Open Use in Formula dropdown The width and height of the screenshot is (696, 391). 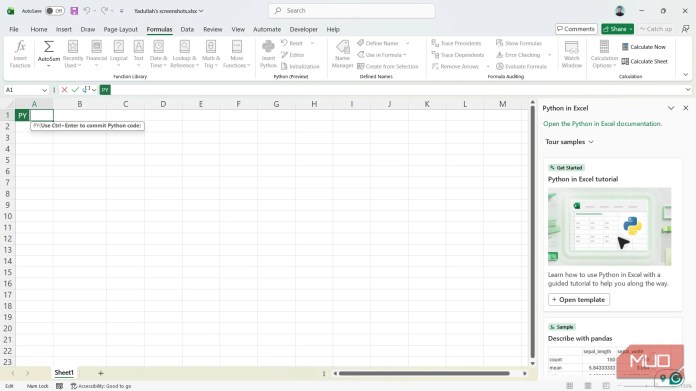(382, 55)
